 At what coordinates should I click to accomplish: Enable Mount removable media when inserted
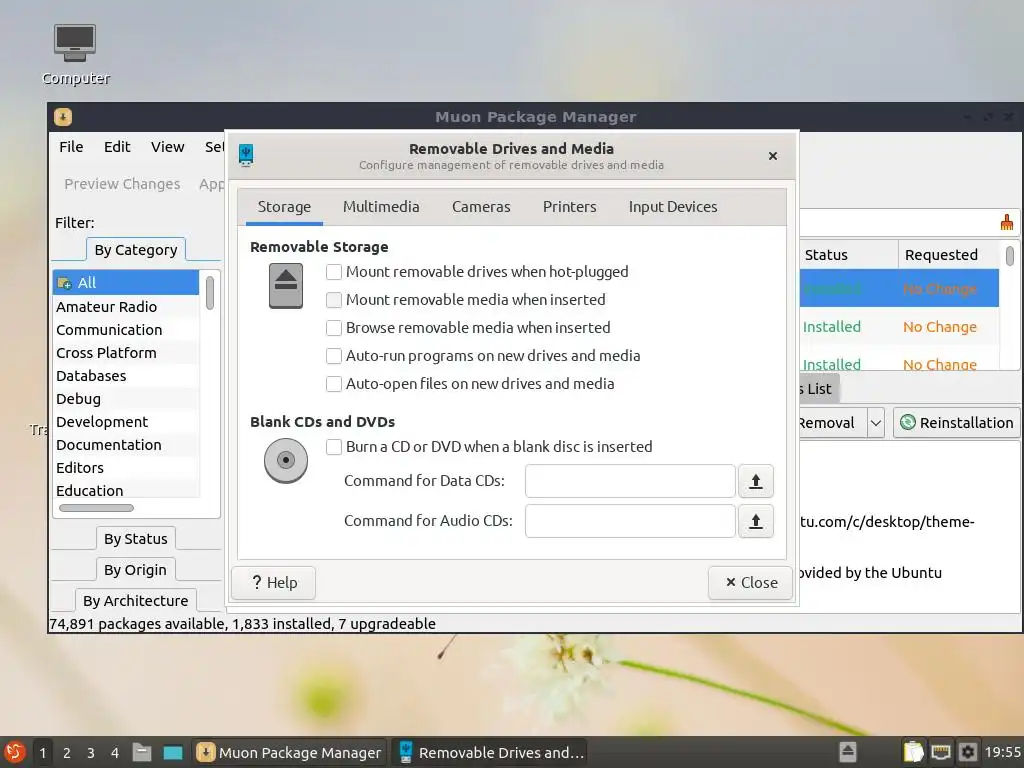click(x=334, y=300)
